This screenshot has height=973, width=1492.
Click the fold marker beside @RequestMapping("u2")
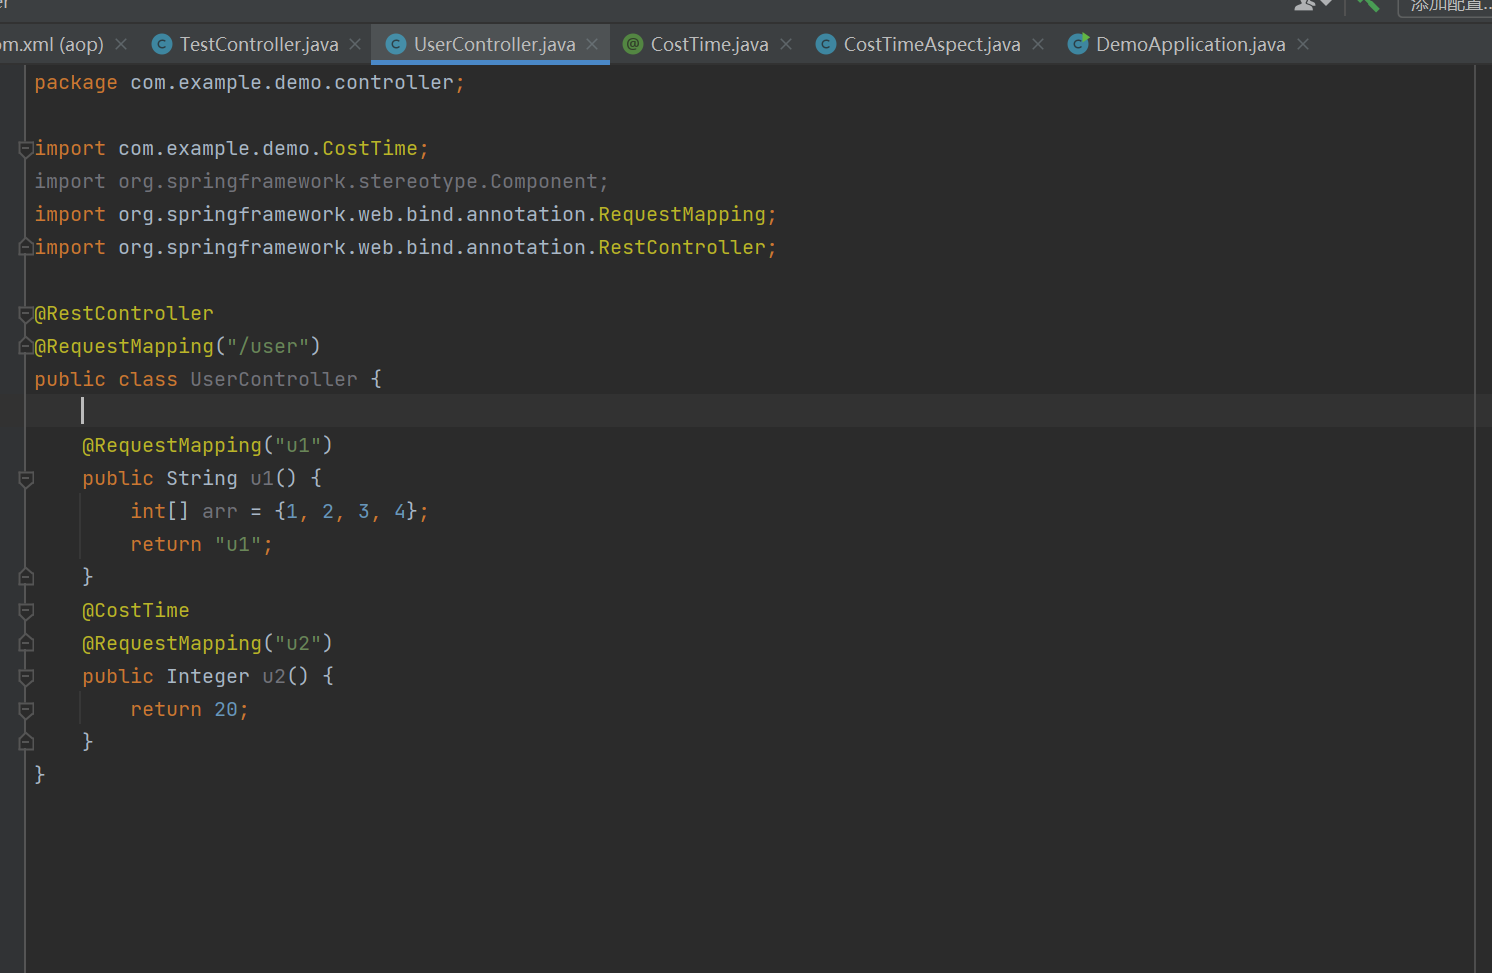(26, 644)
